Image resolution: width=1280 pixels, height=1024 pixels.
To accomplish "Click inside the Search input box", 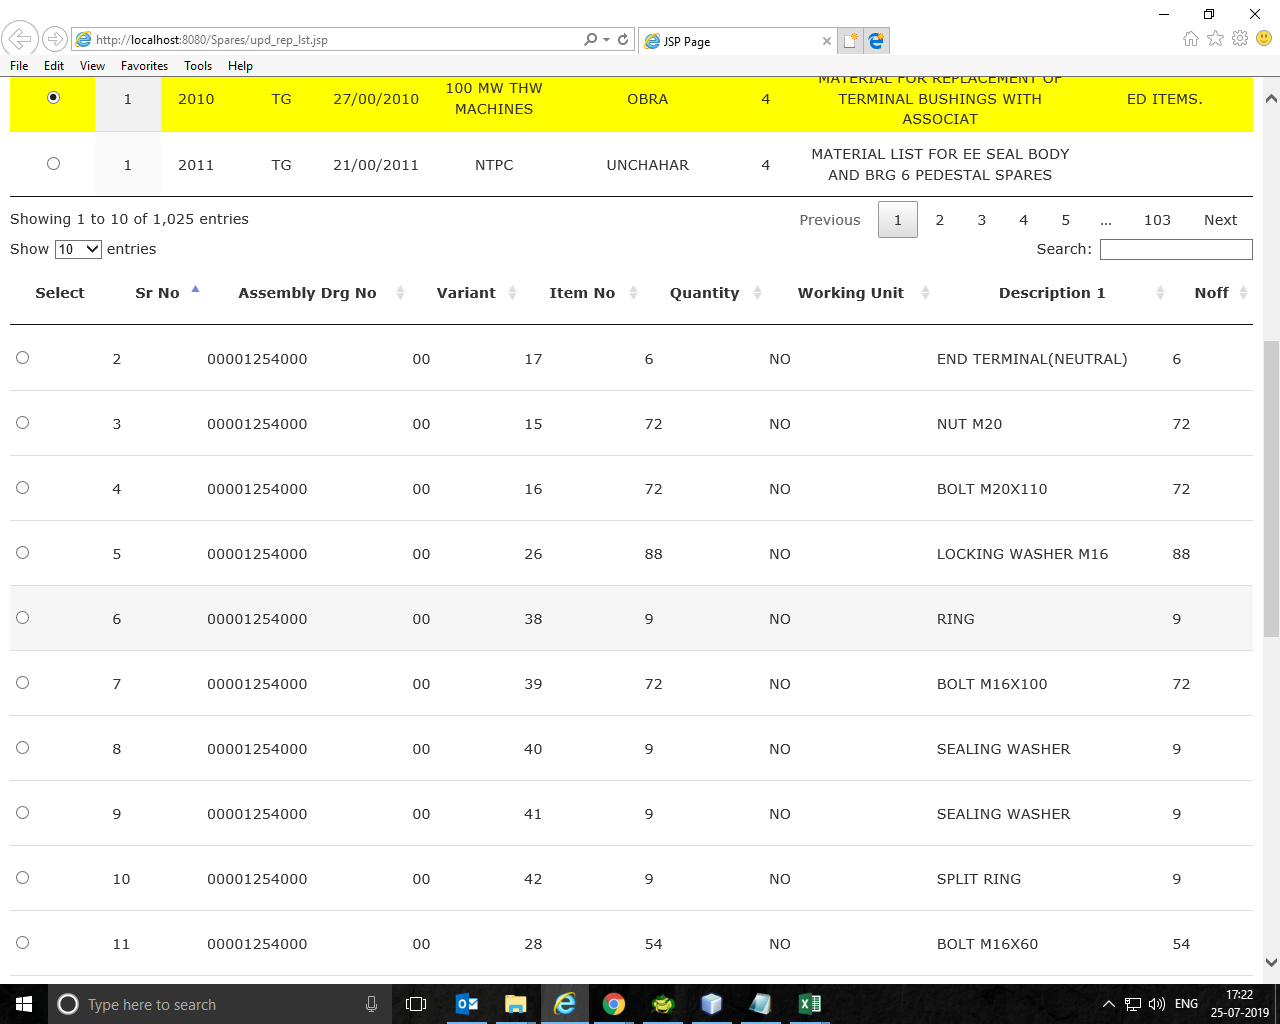I will click(1176, 249).
